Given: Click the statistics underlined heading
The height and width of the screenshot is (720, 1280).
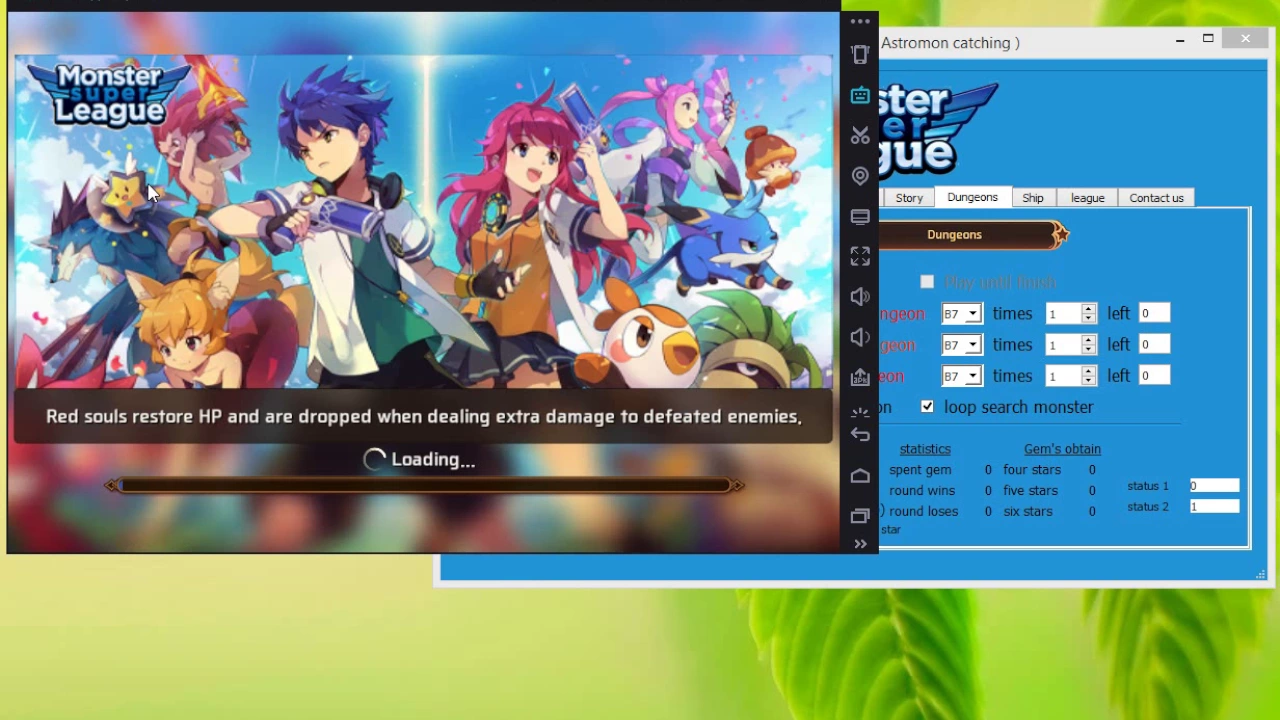Looking at the screenshot, I should [x=925, y=449].
